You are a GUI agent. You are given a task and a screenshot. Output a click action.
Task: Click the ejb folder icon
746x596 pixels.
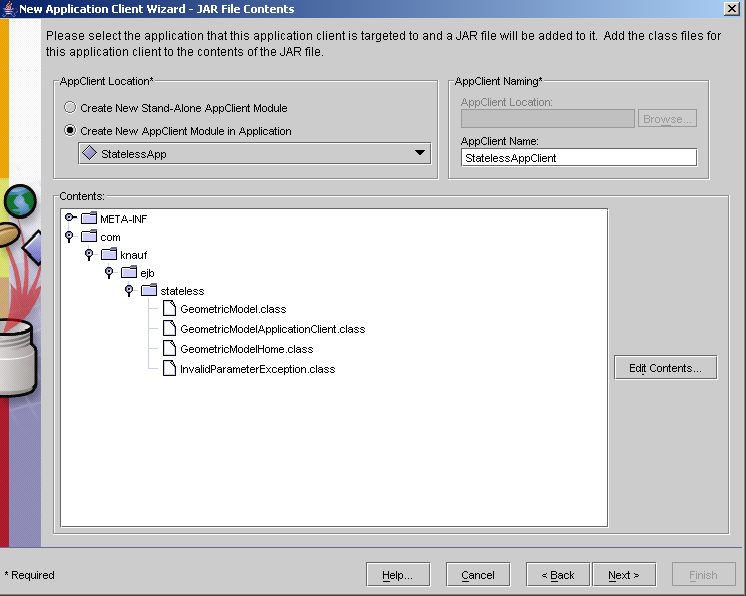129,273
